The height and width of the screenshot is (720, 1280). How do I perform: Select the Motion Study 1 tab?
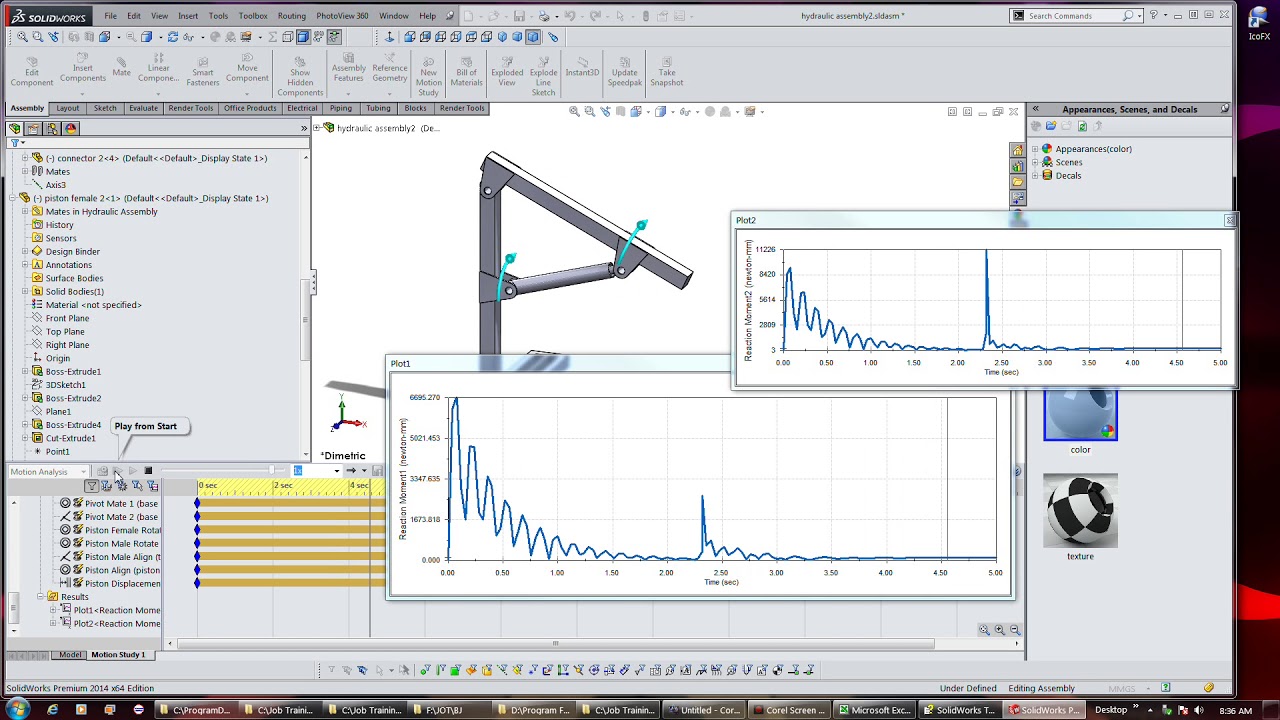118,654
